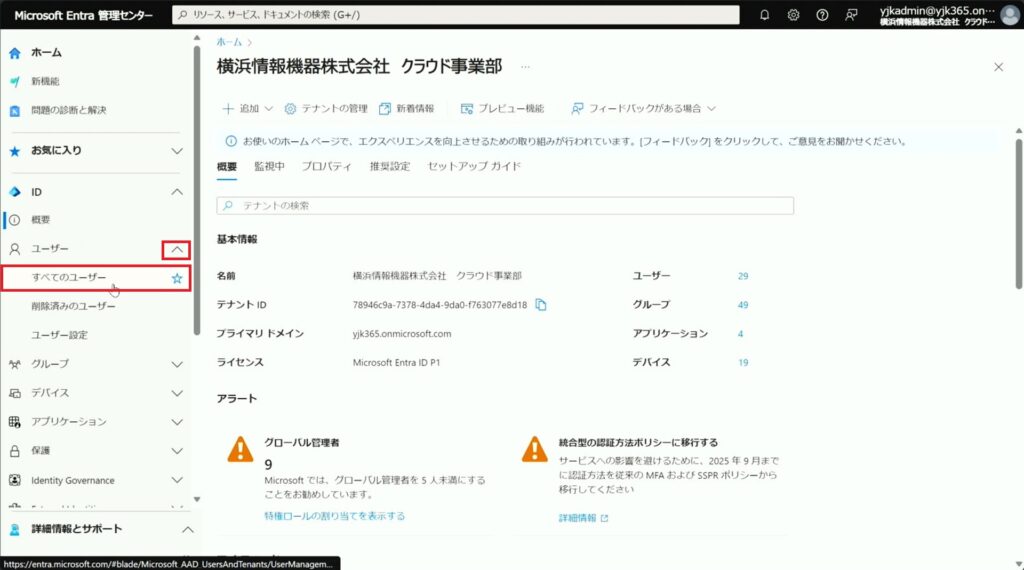The width and height of the screenshot is (1024, 570).
Task: Click the sidebar vertical scrollbar
Action: [197, 189]
